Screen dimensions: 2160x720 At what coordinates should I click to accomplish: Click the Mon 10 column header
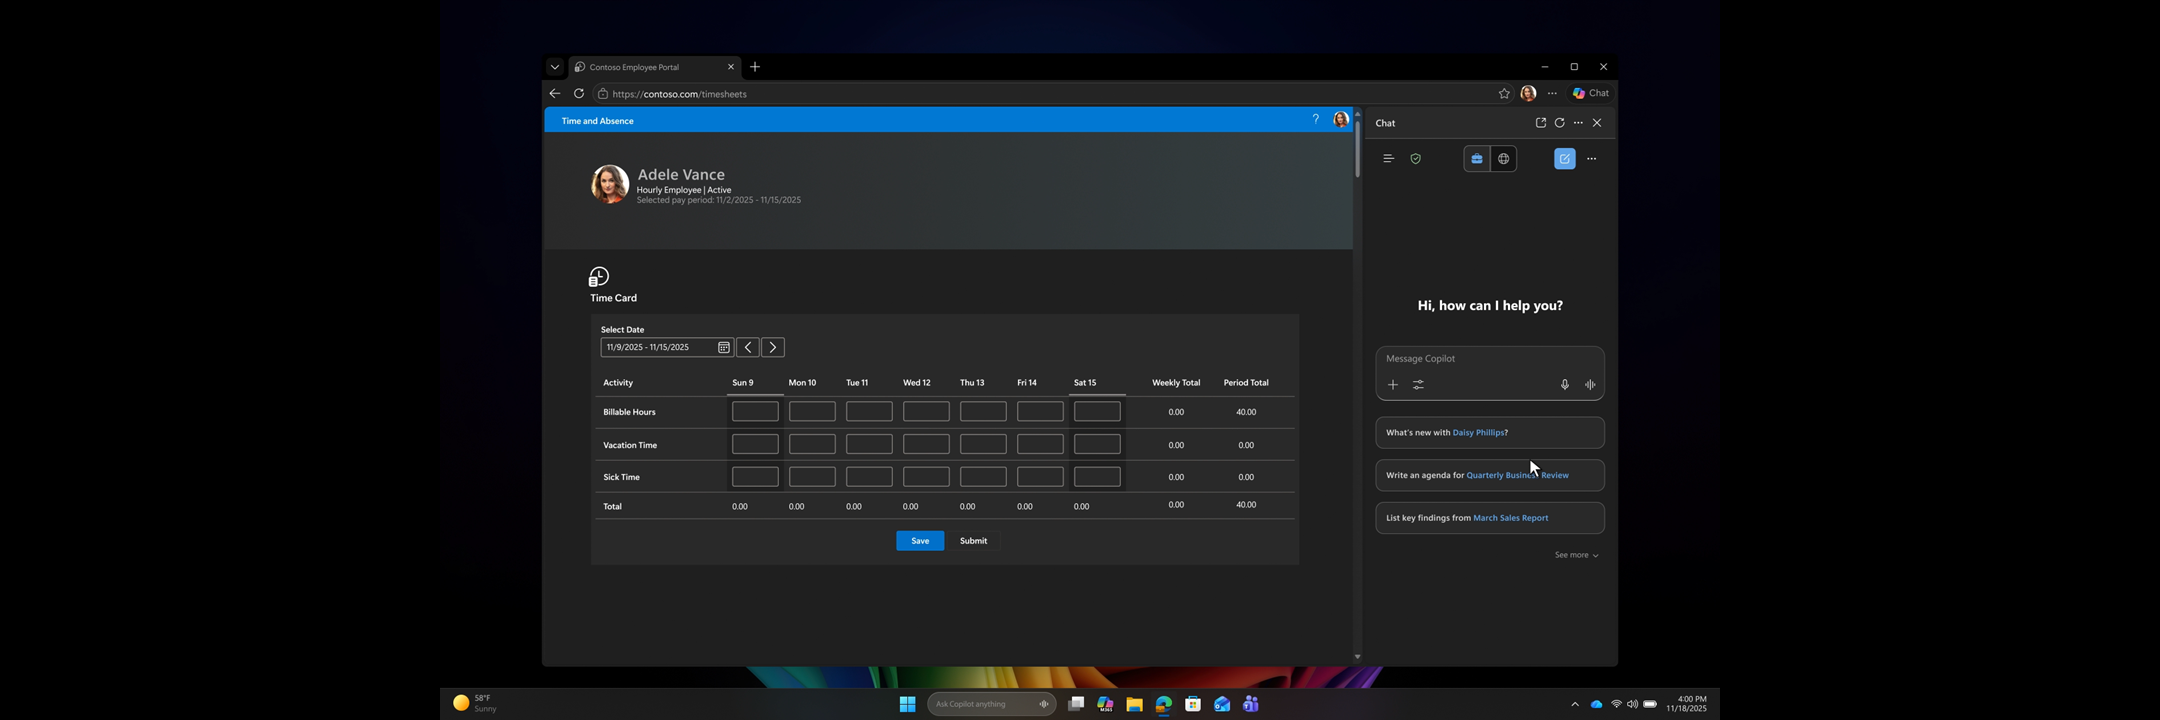click(802, 382)
